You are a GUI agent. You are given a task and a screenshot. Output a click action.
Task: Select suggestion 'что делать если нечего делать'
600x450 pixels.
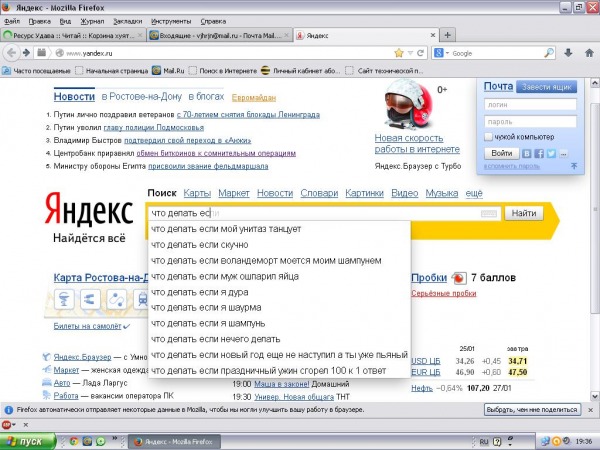279,339
